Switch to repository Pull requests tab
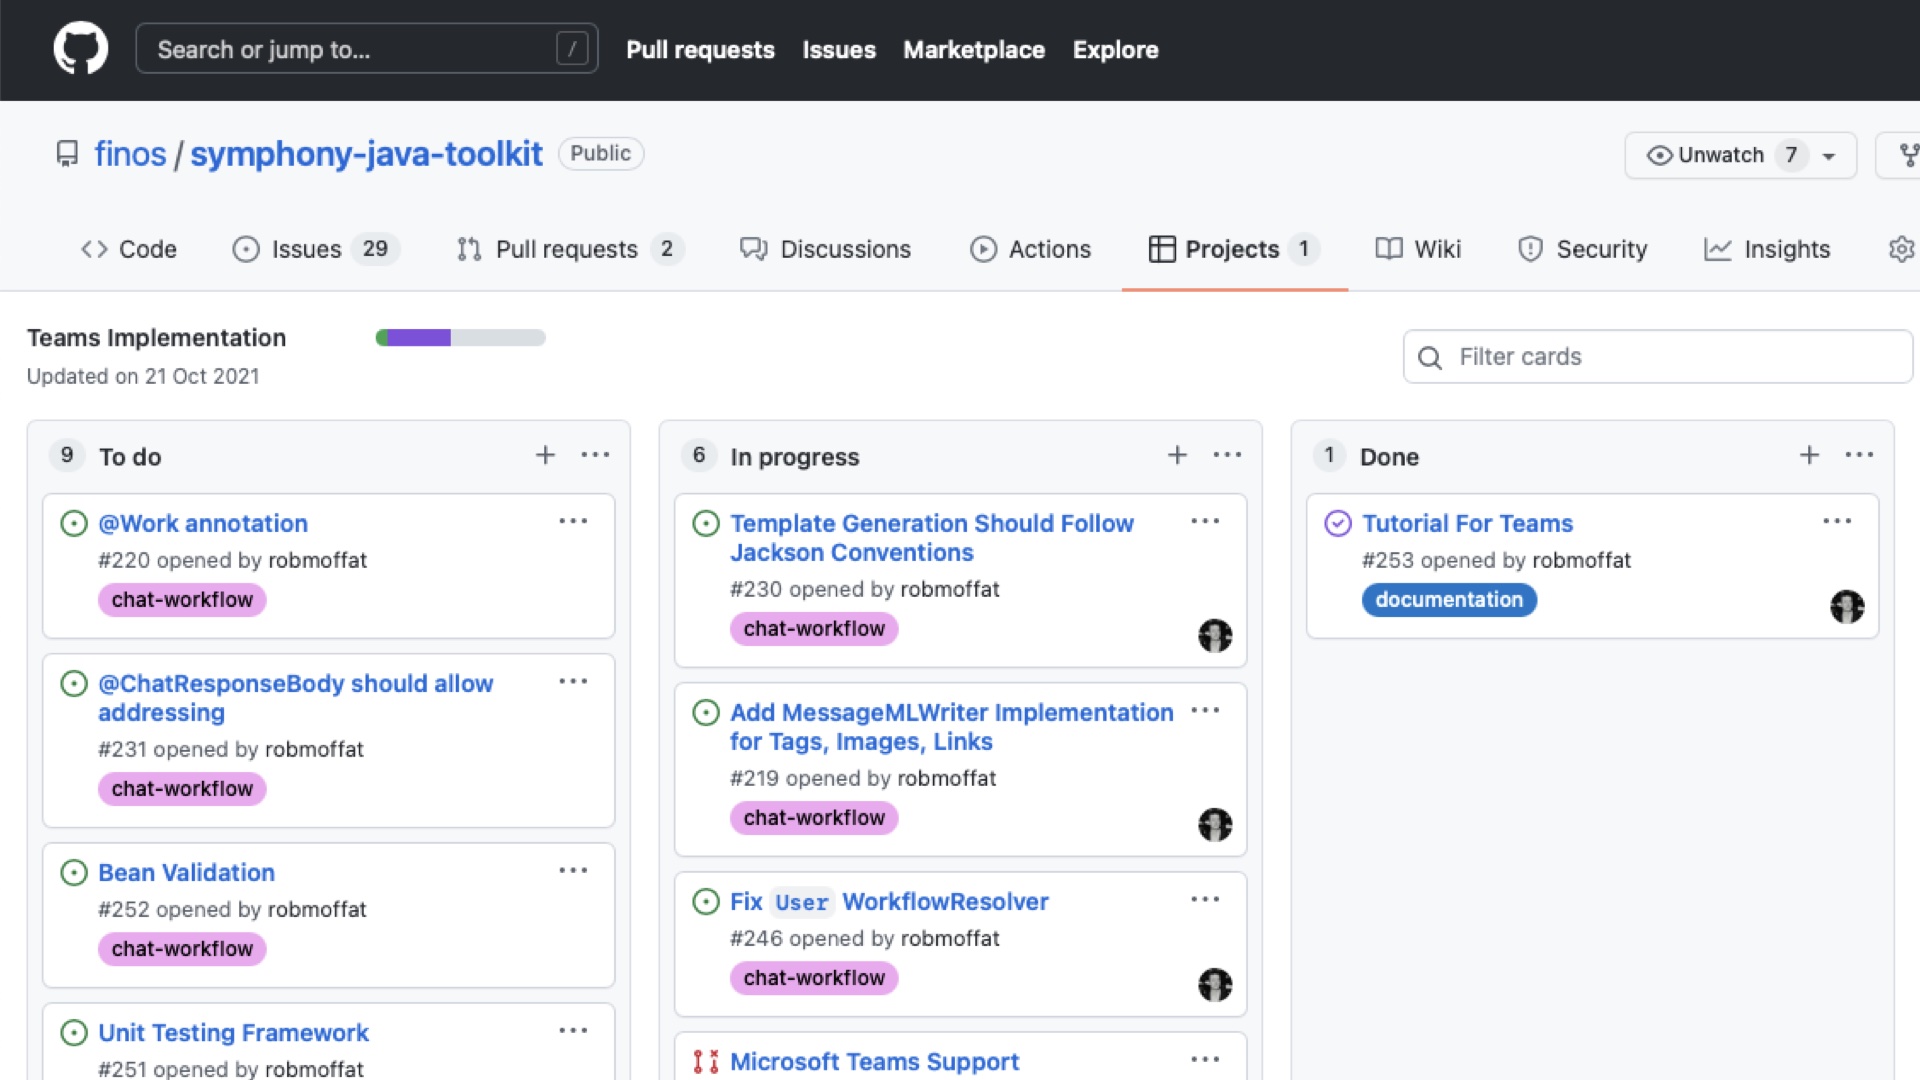Viewport: 1920px width, 1080px height. click(x=570, y=249)
